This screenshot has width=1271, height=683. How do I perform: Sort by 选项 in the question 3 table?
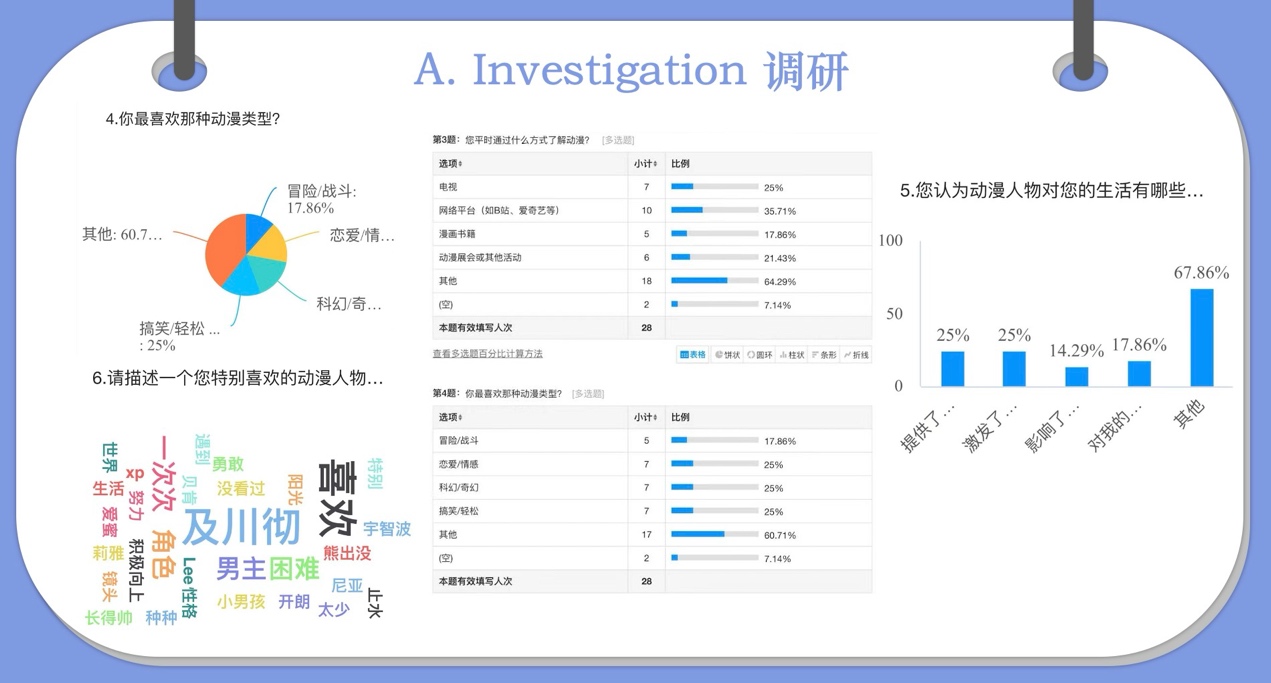(x=451, y=164)
